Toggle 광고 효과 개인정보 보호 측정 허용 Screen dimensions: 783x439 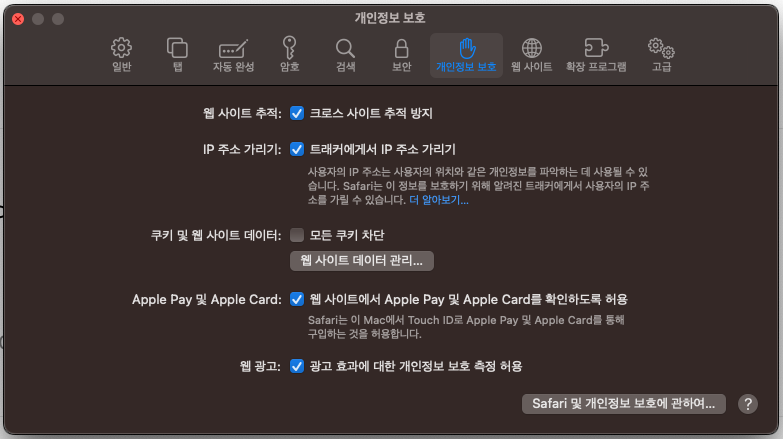click(297, 366)
